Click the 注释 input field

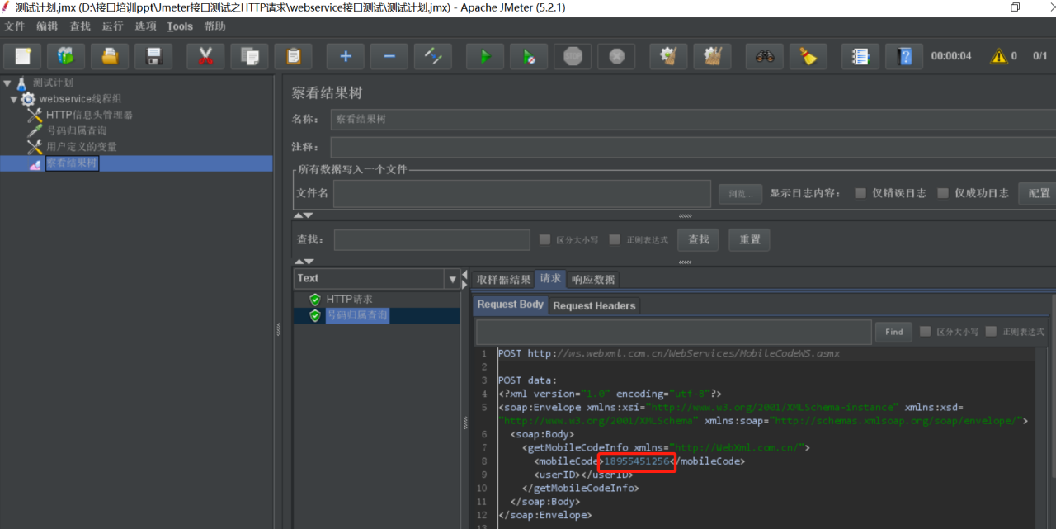(x=693, y=147)
